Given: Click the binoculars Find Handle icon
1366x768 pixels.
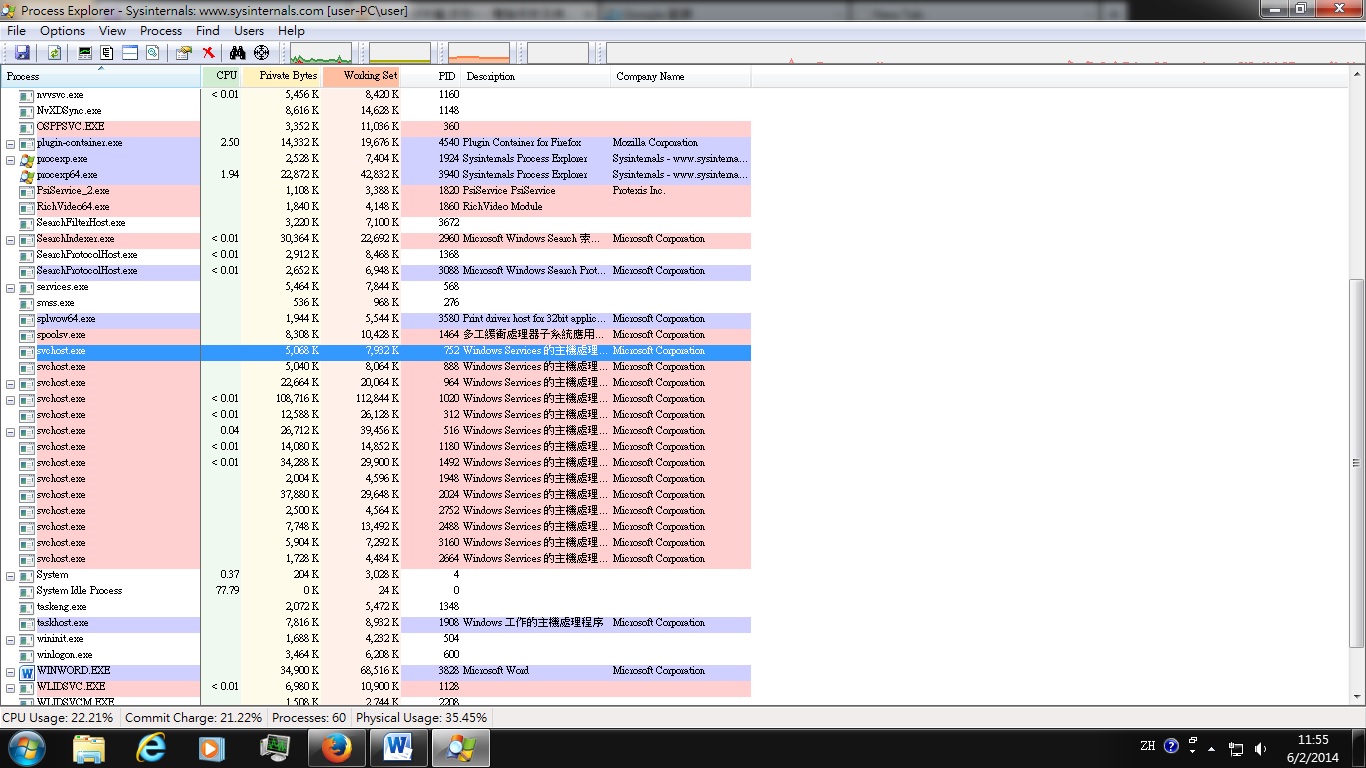Looking at the screenshot, I should pyautogui.click(x=238, y=53).
